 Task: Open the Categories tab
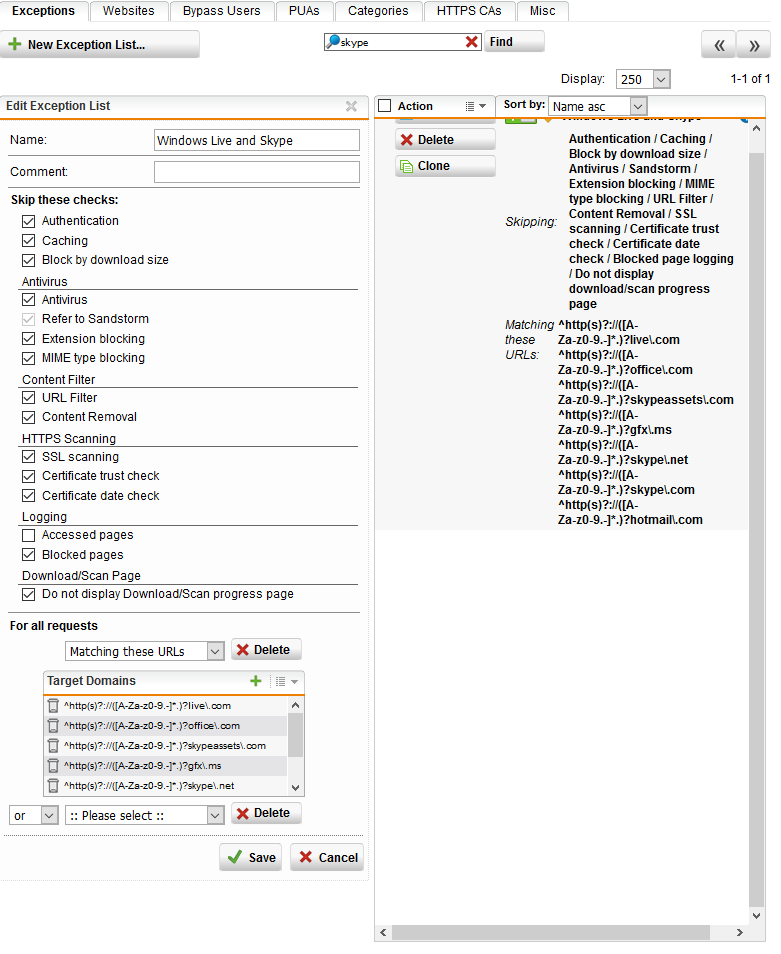[378, 11]
